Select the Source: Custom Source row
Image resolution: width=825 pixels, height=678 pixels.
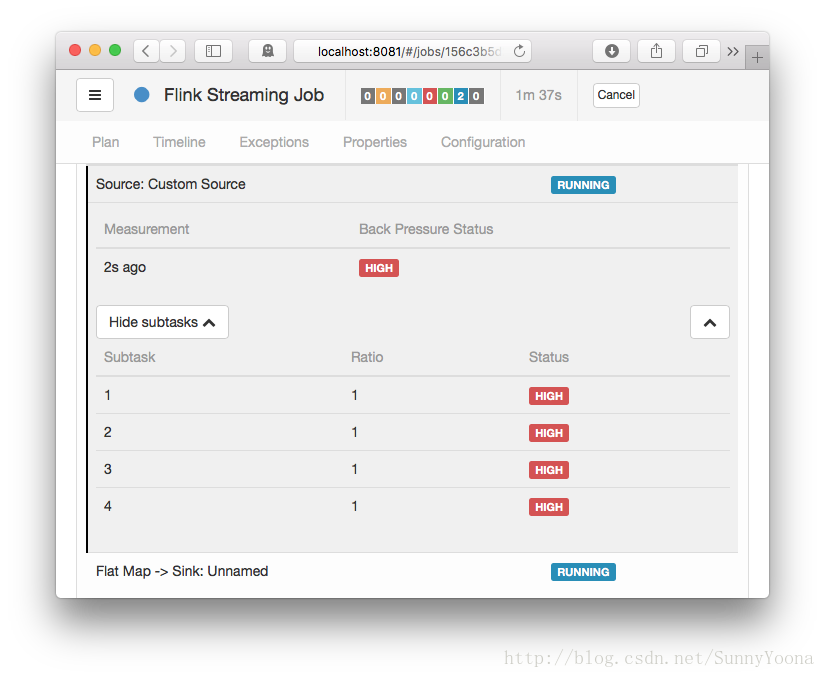(413, 184)
